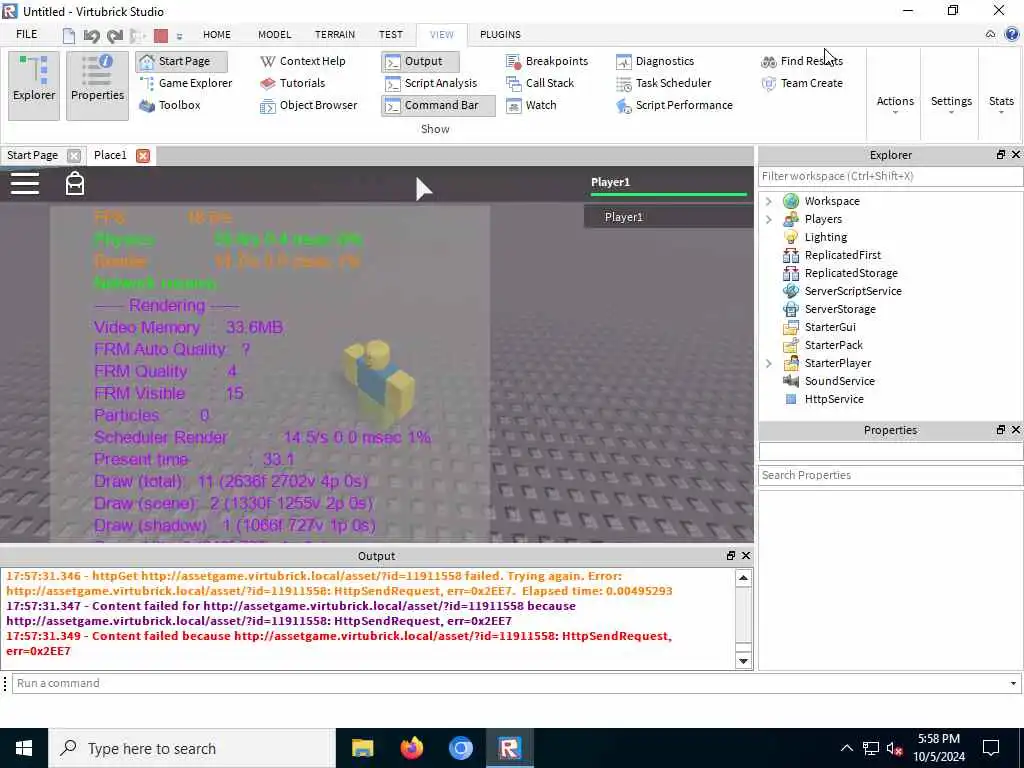Image resolution: width=1024 pixels, height=768 pixels.
Task: Show the Toolbox panel
Action: pyautogui.click(x=170, y=105)
